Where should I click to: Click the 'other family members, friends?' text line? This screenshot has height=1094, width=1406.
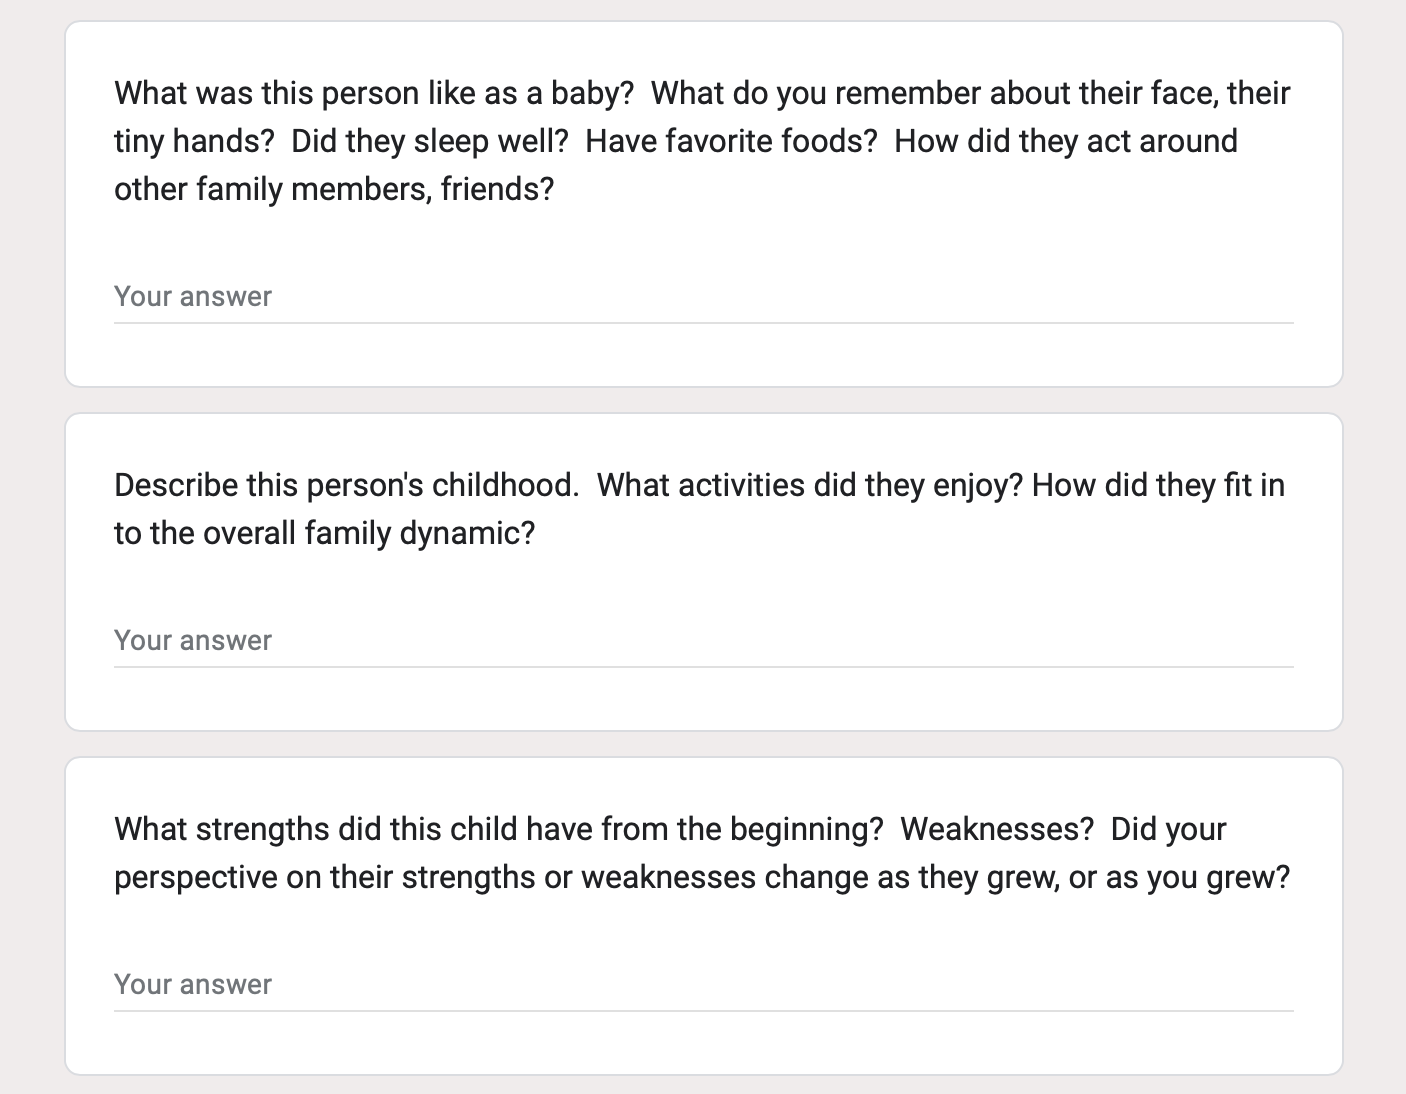point(334,189)
